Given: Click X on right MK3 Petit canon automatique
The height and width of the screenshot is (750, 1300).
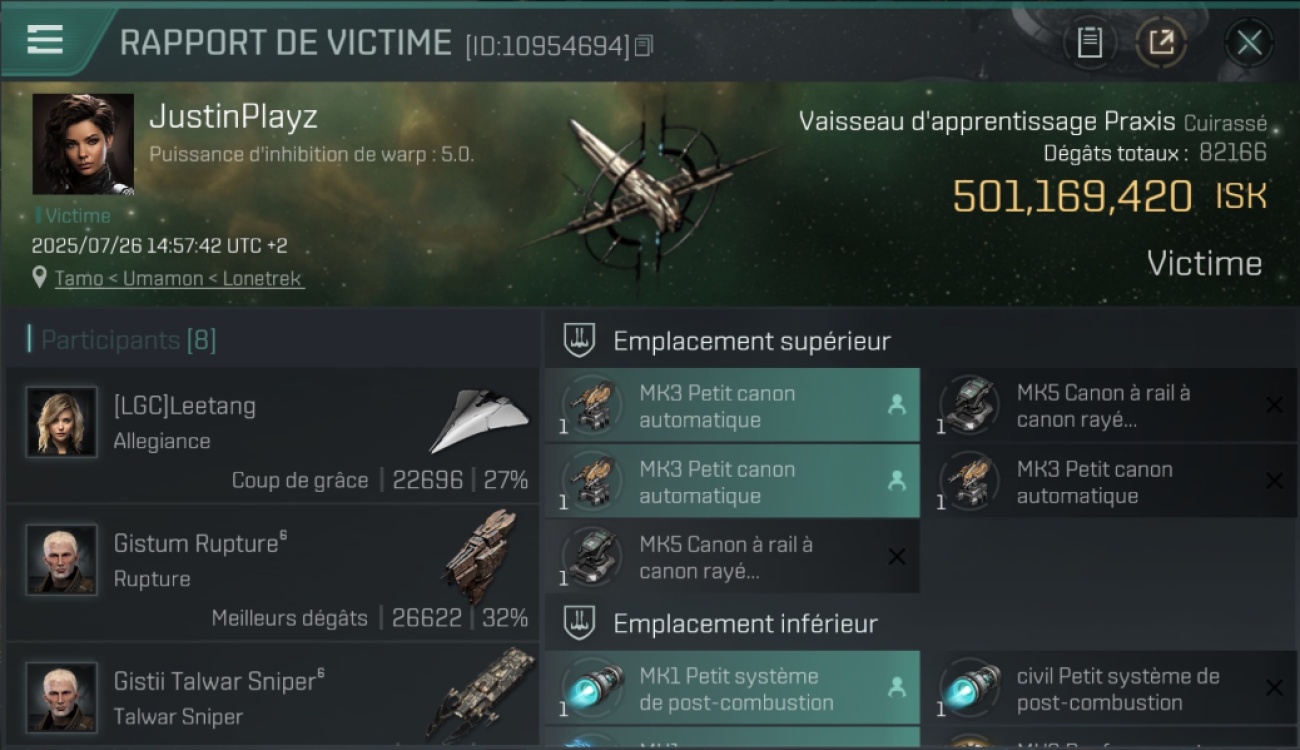Looking at the screenshot, I should click(1274, 481).
